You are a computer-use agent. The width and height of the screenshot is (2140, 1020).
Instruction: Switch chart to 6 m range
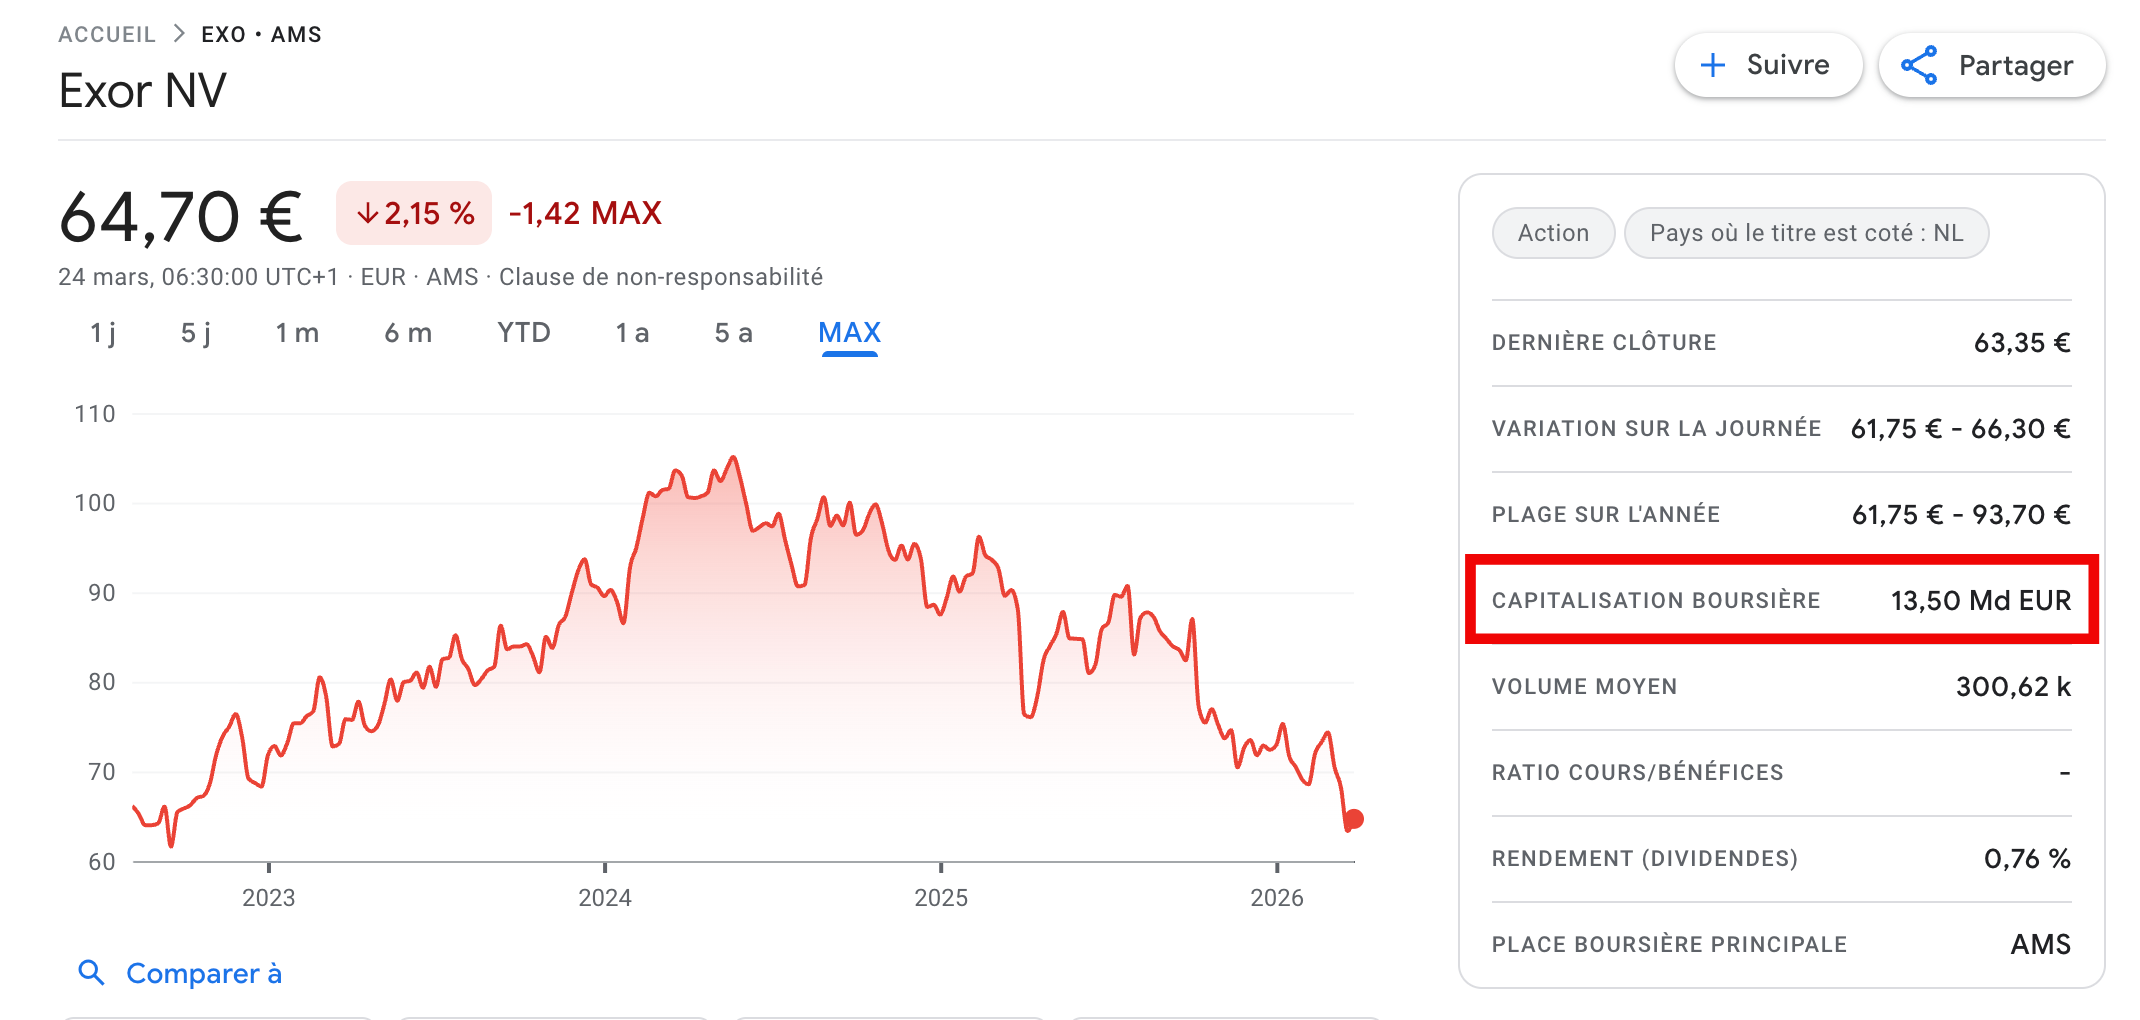pyautogui.click(x=408, y=333)
